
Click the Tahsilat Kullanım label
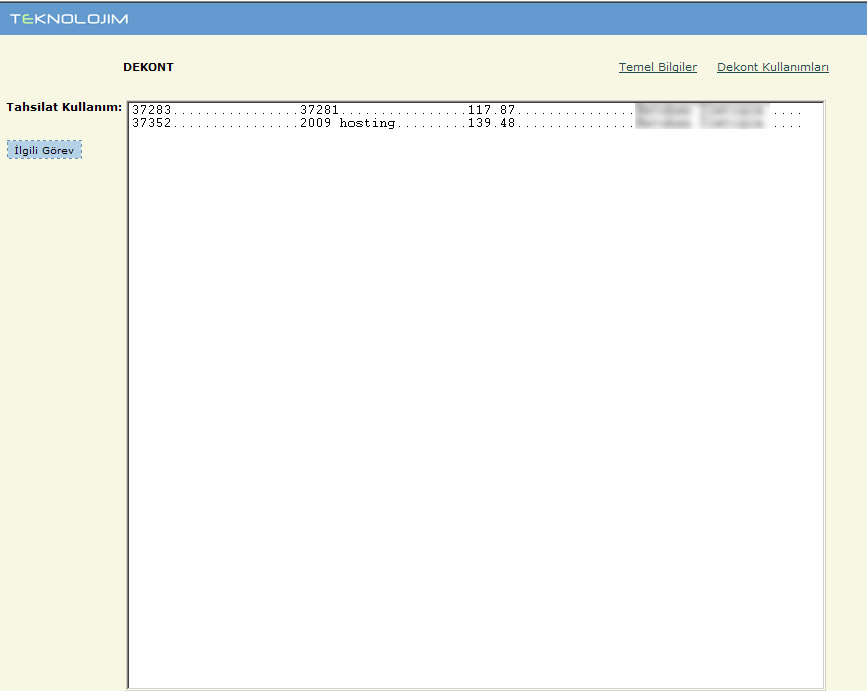[64, 107]
